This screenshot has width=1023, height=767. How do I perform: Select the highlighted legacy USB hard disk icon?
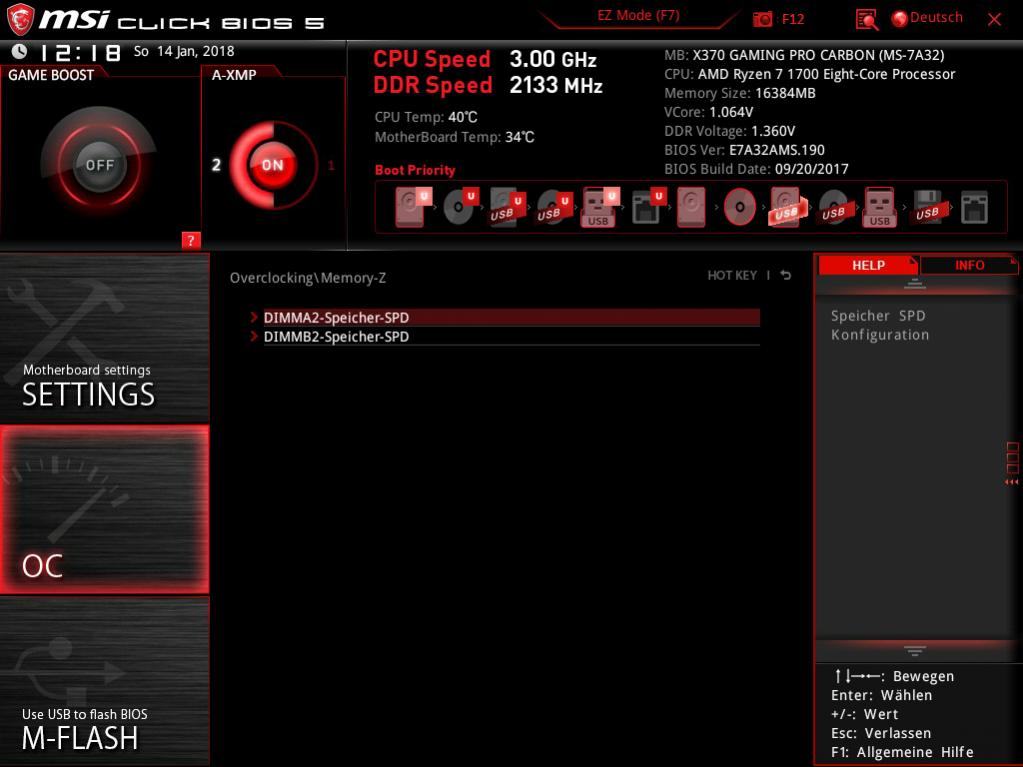click(788, 207)
